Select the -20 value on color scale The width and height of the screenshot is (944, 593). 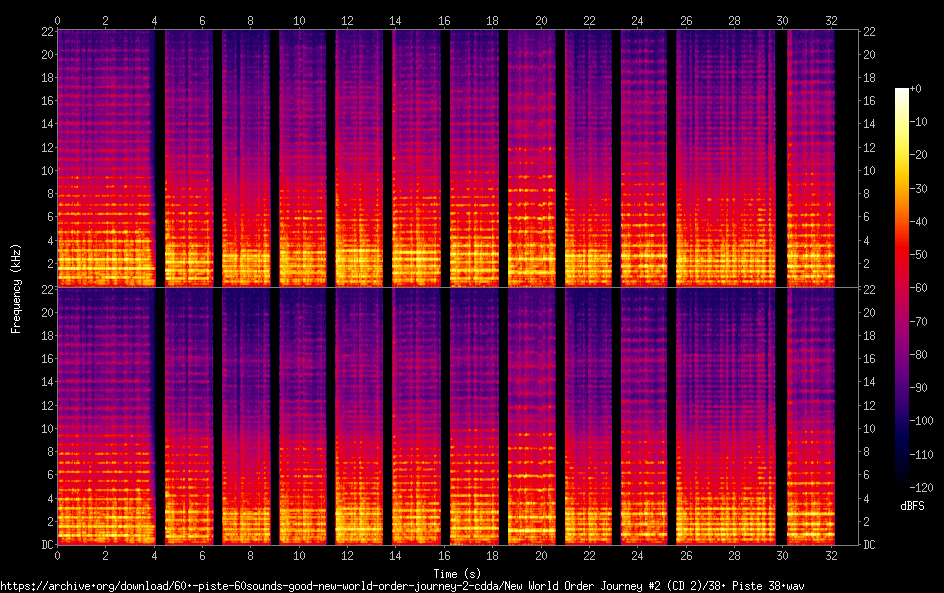click(x=919, y=155)
